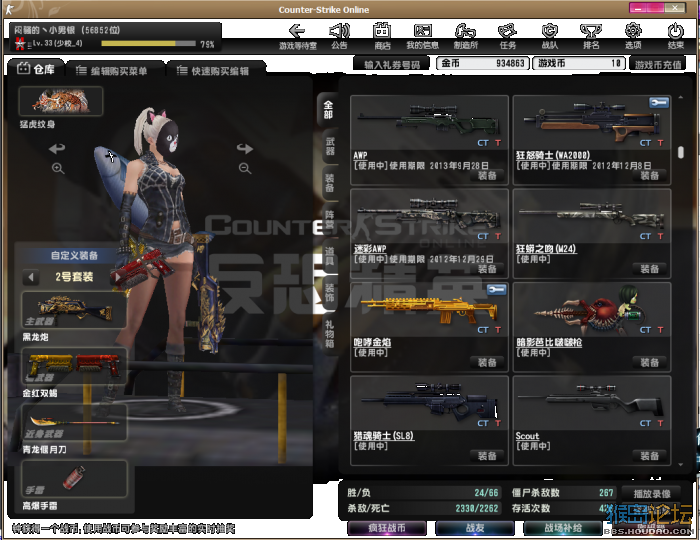Image resolution: width=700 pixels, height=540 pixels.
Task: Open the missions (任务) icon
Action: 508,36
